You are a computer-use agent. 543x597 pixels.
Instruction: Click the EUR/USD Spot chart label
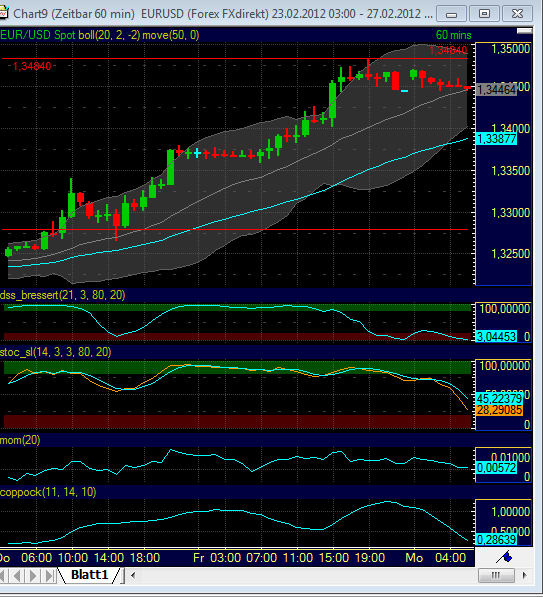point(38,35)
